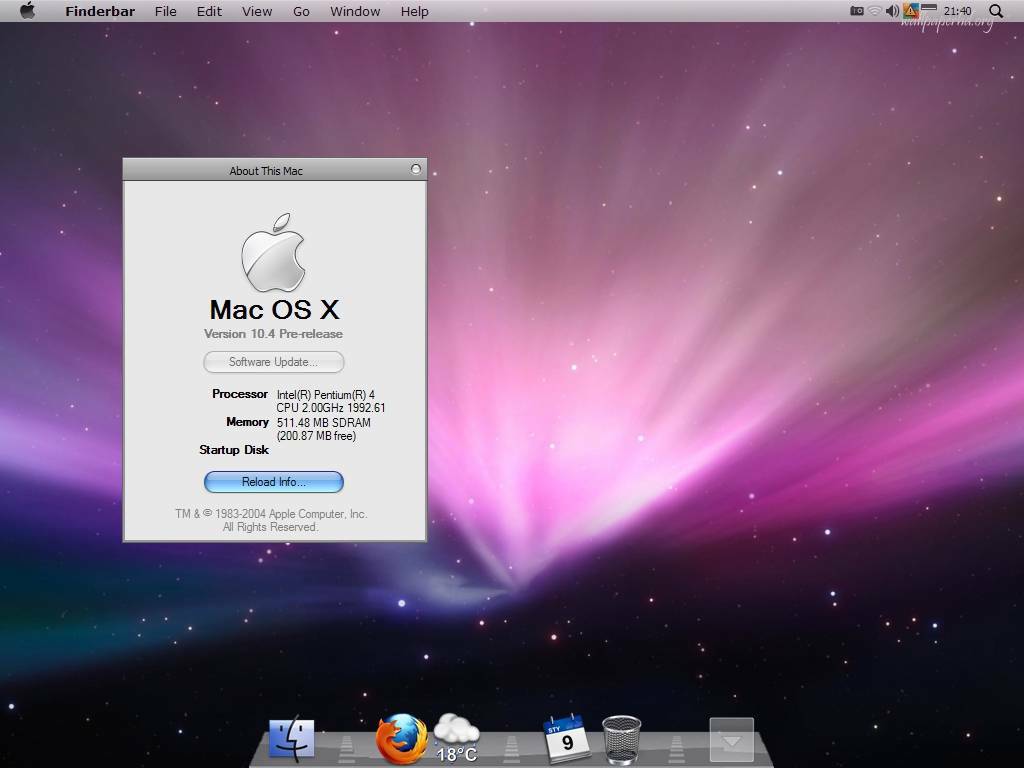1024x768 pixels.
Task: Click the Software Update button
Action: coord(273,362)
